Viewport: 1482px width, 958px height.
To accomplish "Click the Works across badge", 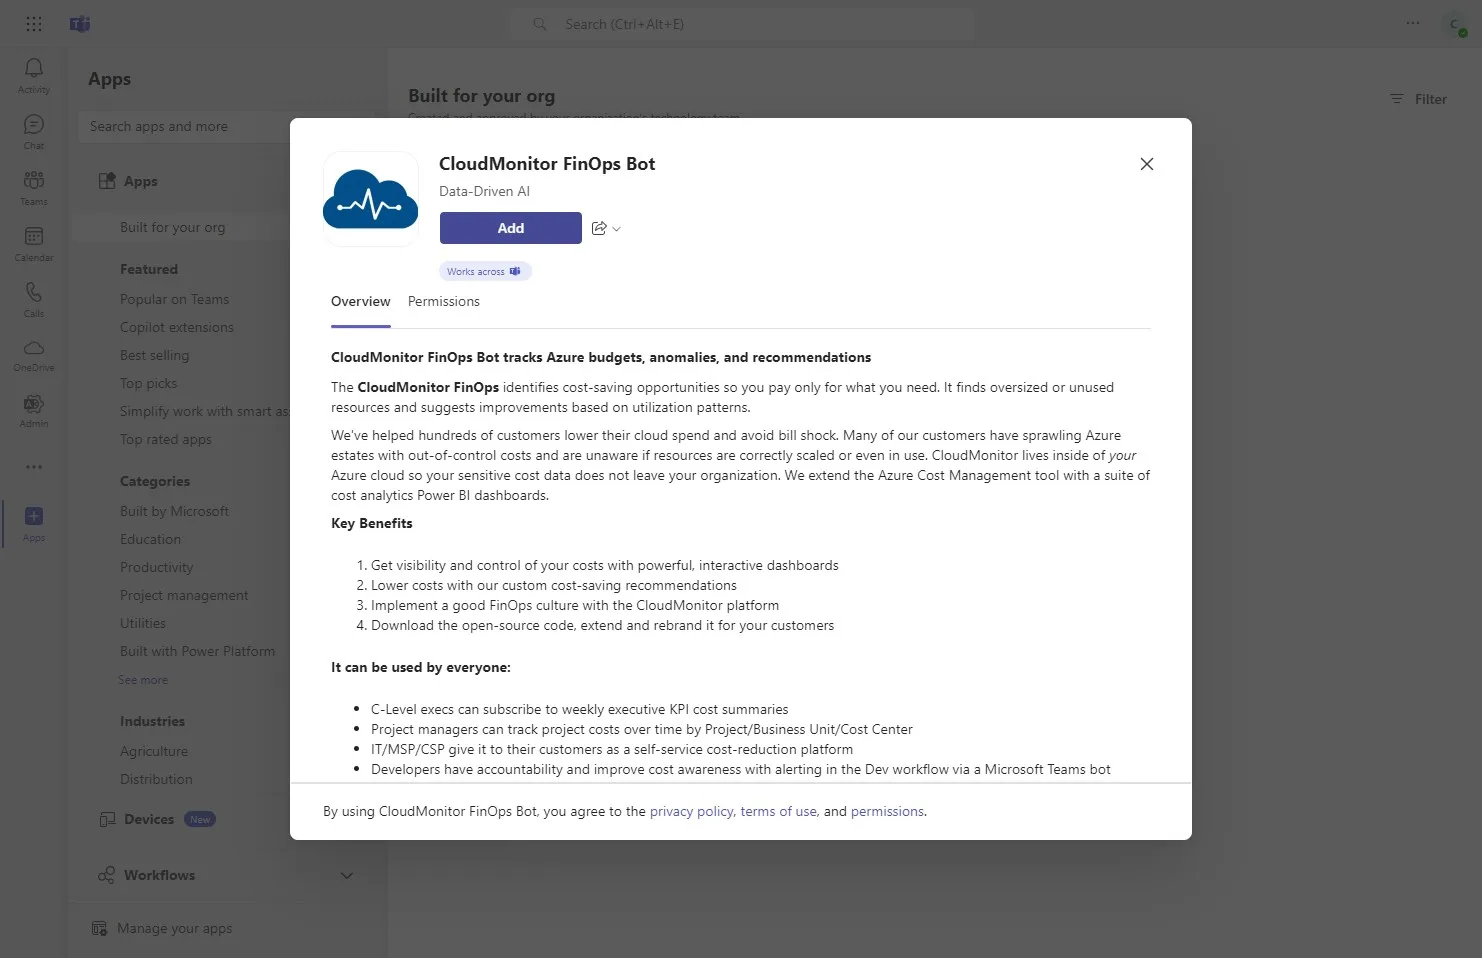I will (x=485, y=271).
